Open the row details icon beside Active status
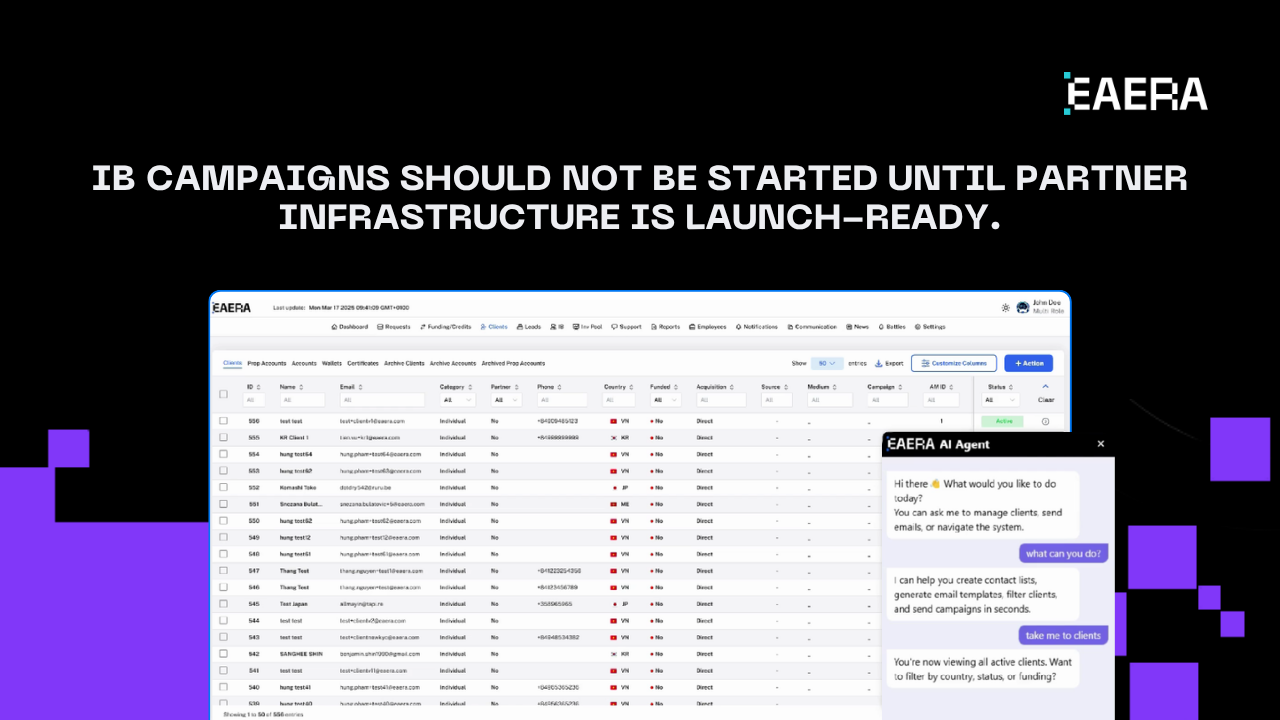Viewport: 1280px width, 720px height. tap(1046, 421)
